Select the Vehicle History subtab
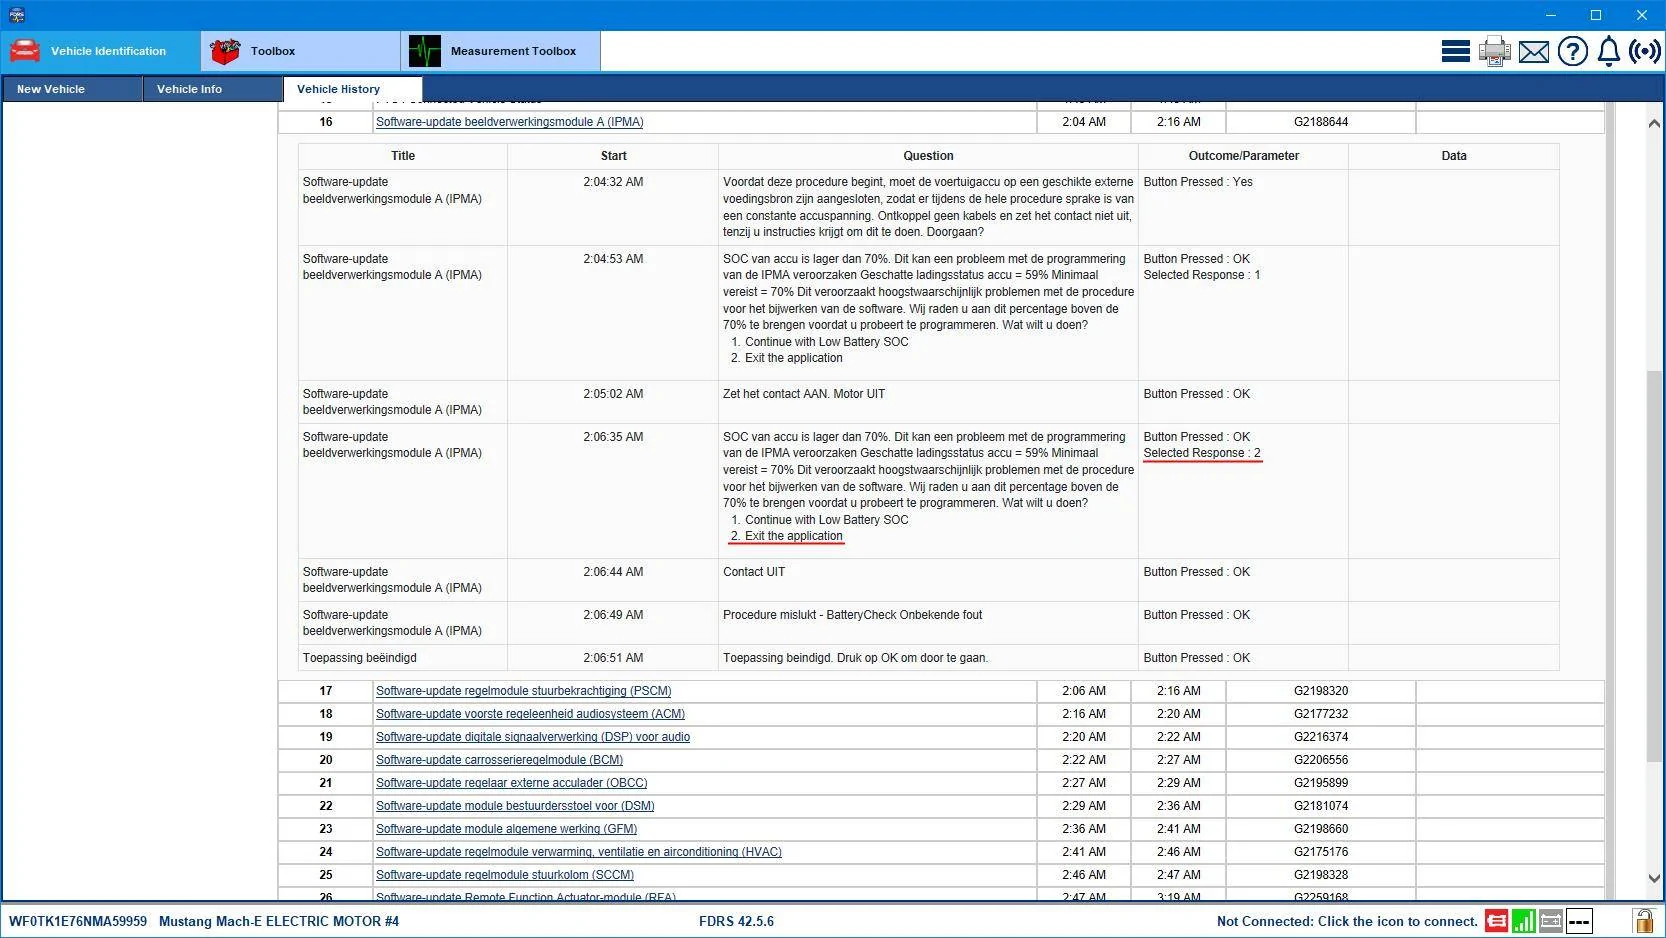The width and height of the screenshot is (1666, 938). click(x=353, y=89)
